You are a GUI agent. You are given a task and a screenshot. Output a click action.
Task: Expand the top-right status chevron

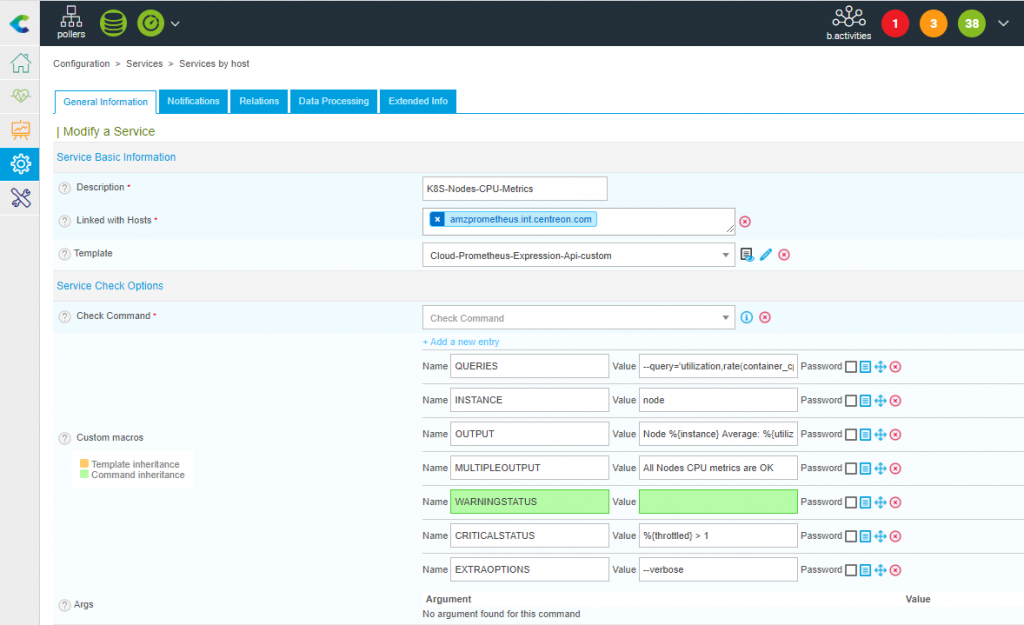point(1003,24)
